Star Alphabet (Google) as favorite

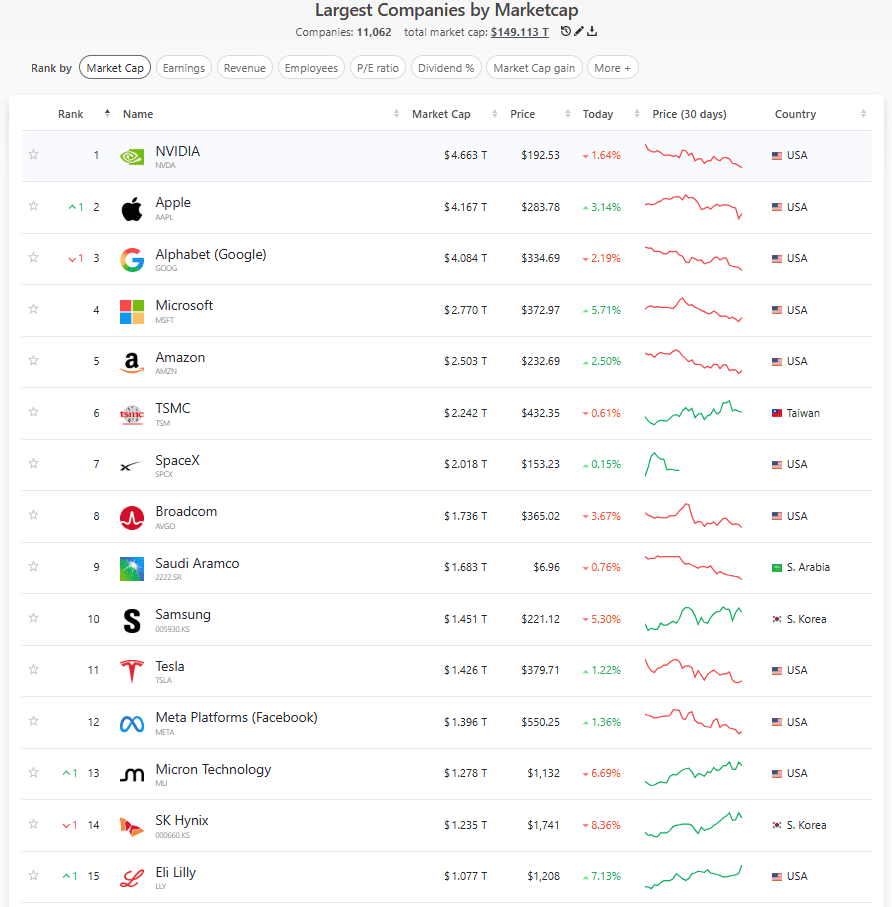(x=34, y=257)
